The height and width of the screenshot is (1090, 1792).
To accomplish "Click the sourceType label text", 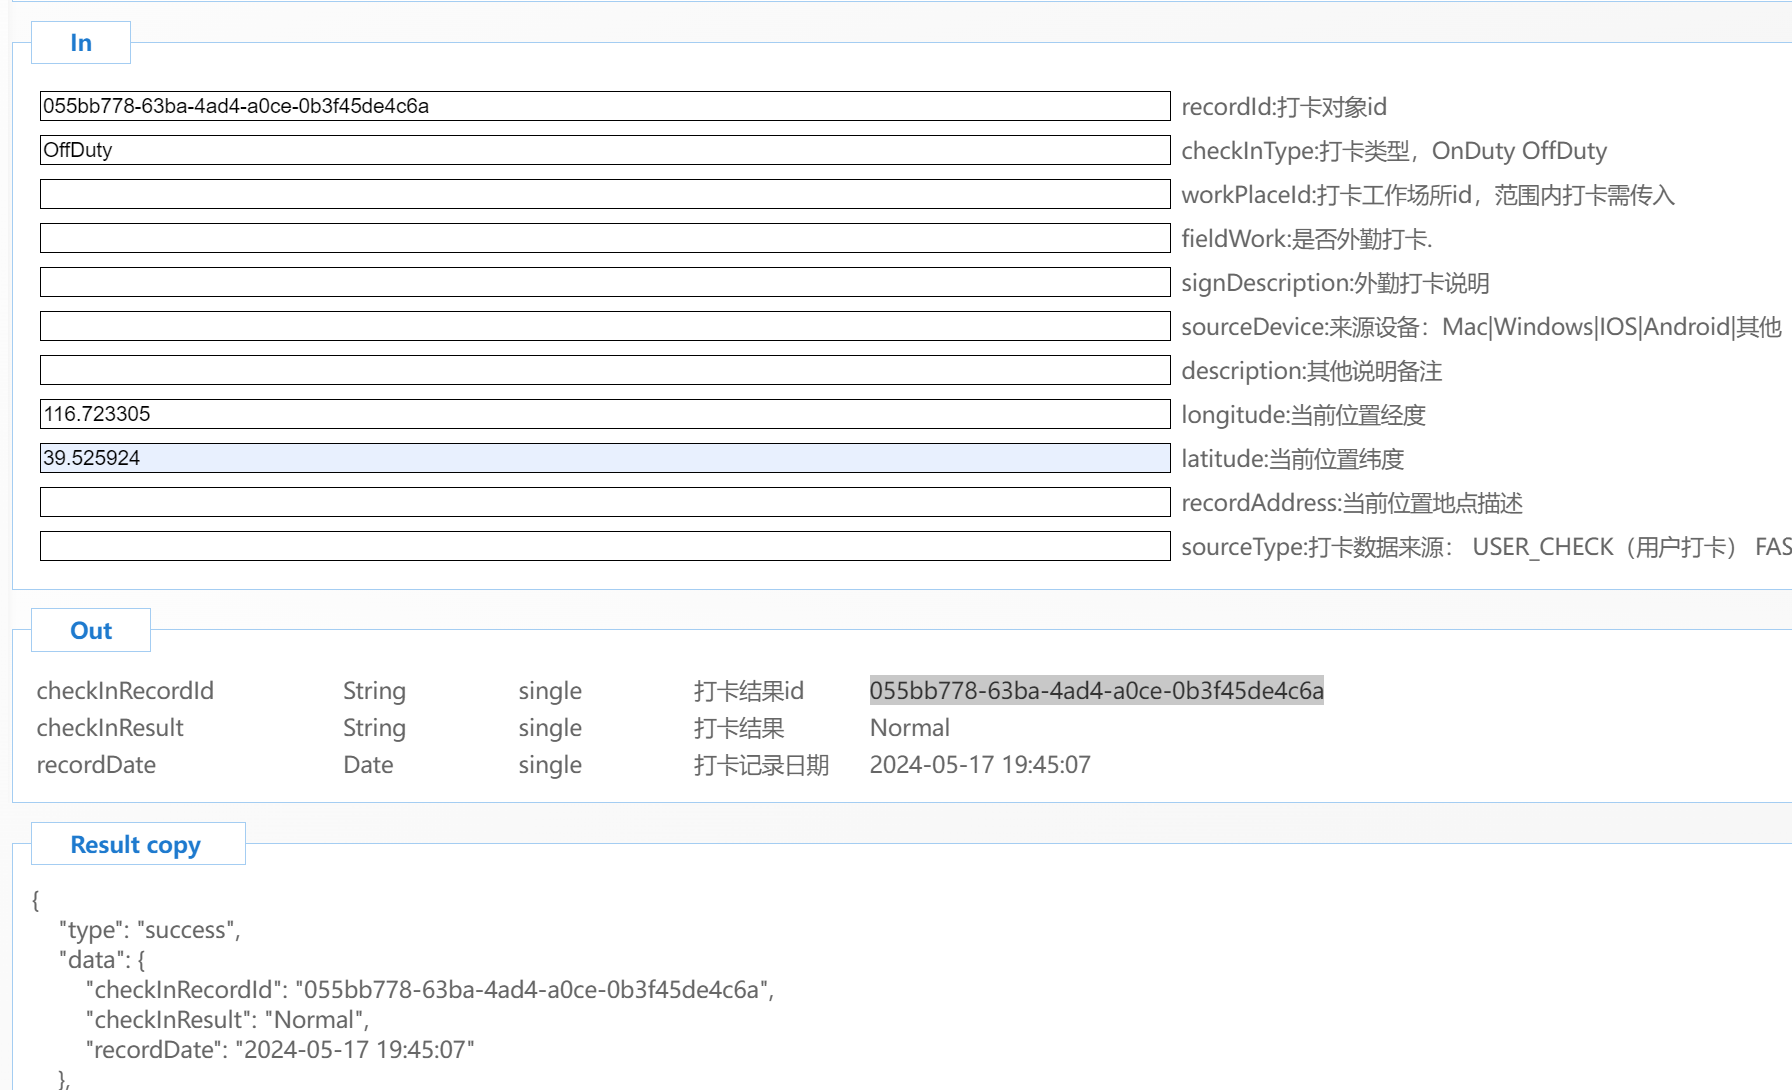I will (x=1486, y=547).
